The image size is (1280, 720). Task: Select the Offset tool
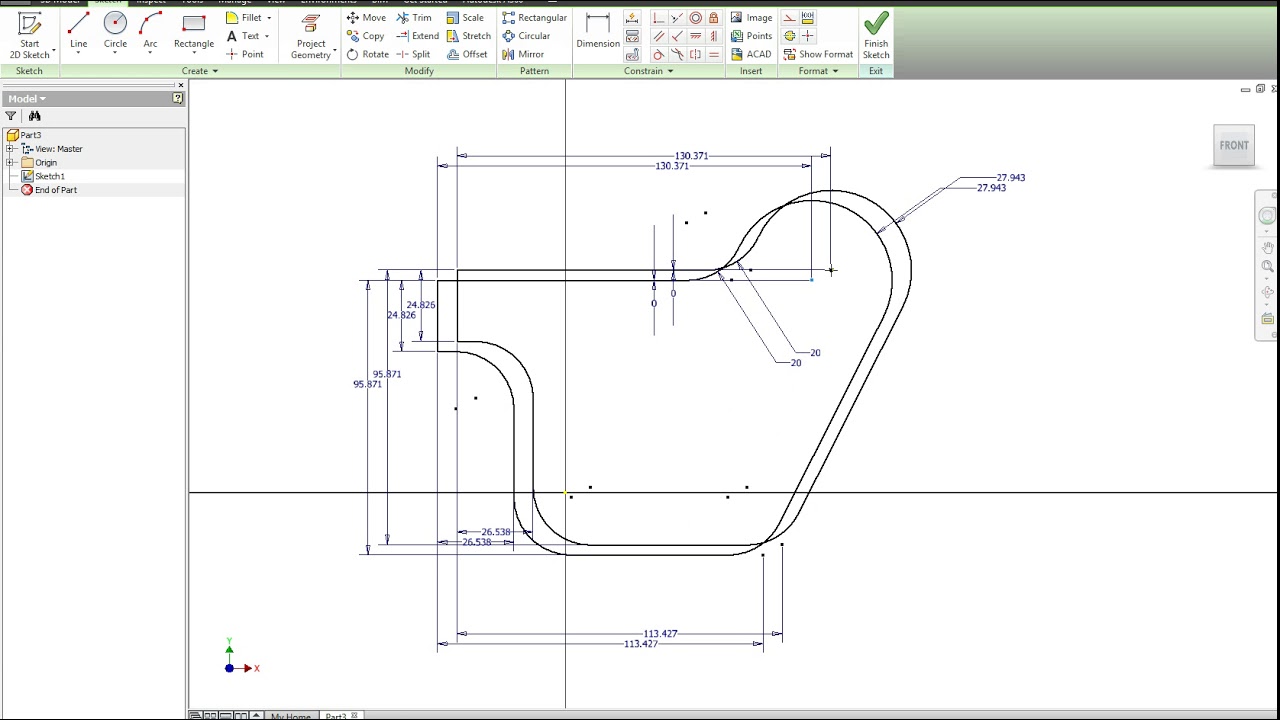click(x=467, y=54)
